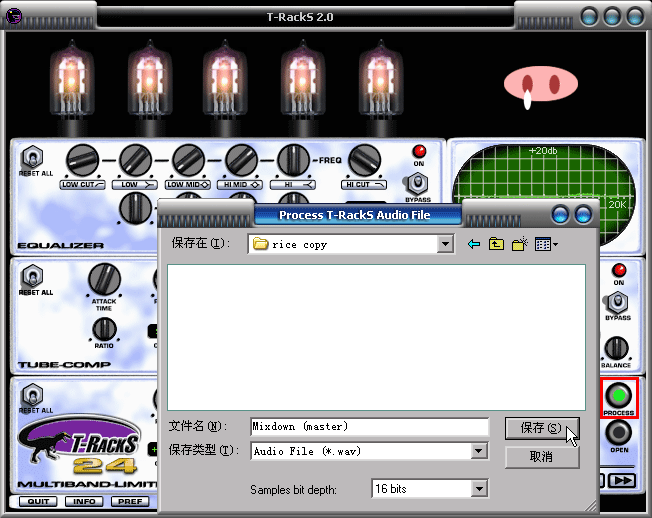Click the first glowing vacuum tube
The height and width of the screenshot is (518, 652).
[x=72, y=79]
